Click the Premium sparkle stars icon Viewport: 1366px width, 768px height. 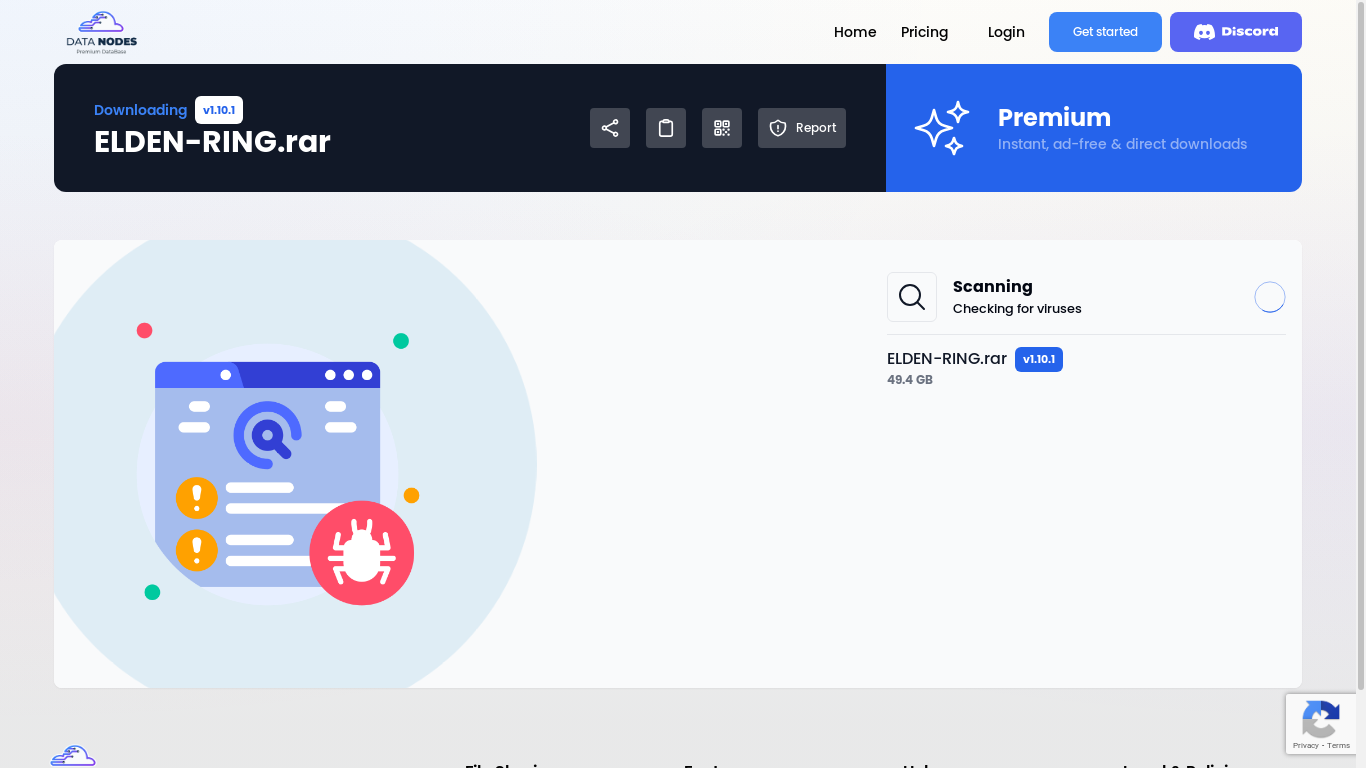coord(942,128)
